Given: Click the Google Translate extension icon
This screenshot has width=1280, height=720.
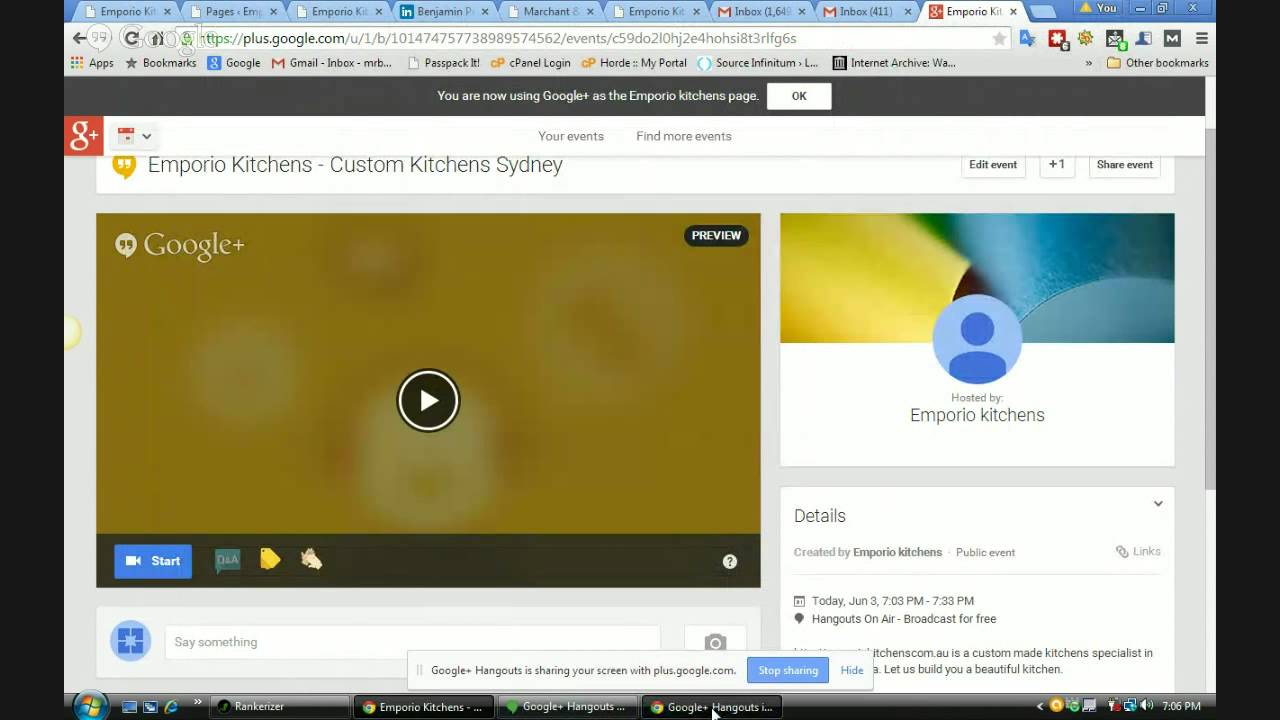Looking at the screenshot, I should (1027, 38).
